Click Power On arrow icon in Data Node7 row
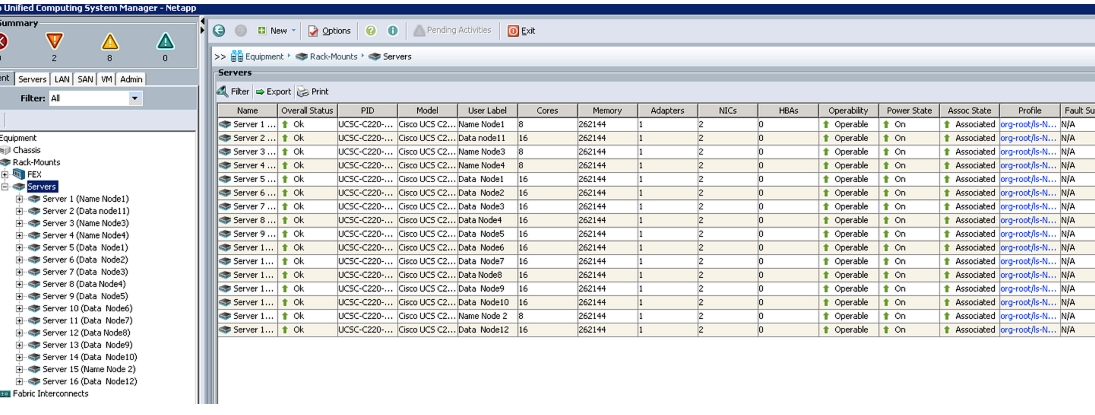1095x415 pixels. (x=886, y=261)
